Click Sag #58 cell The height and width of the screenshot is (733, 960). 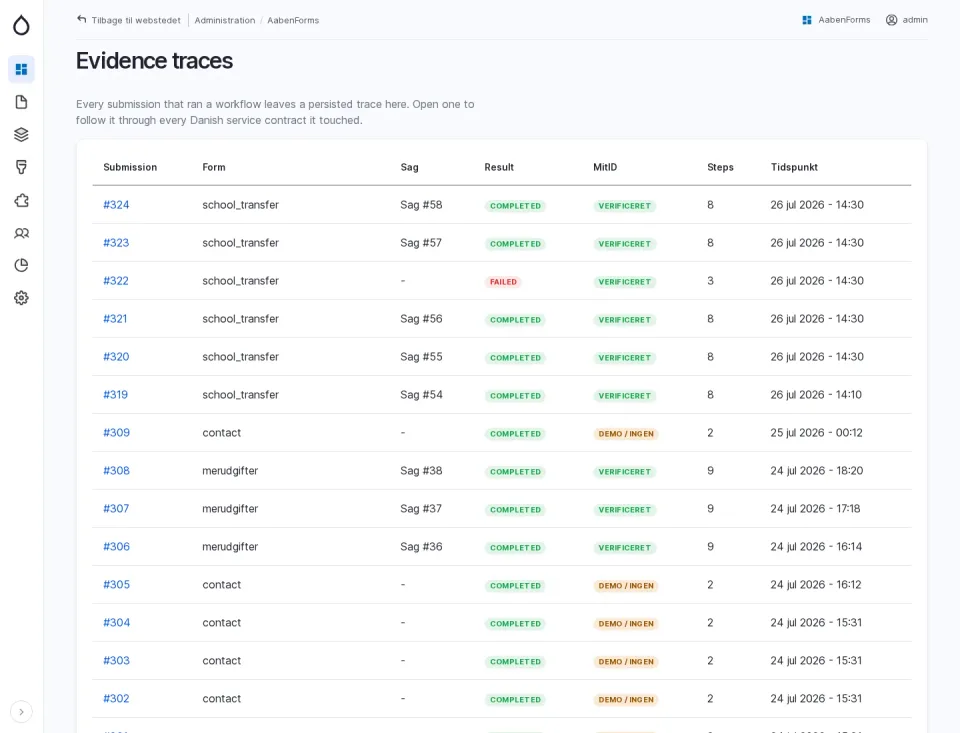pos(421,205)
